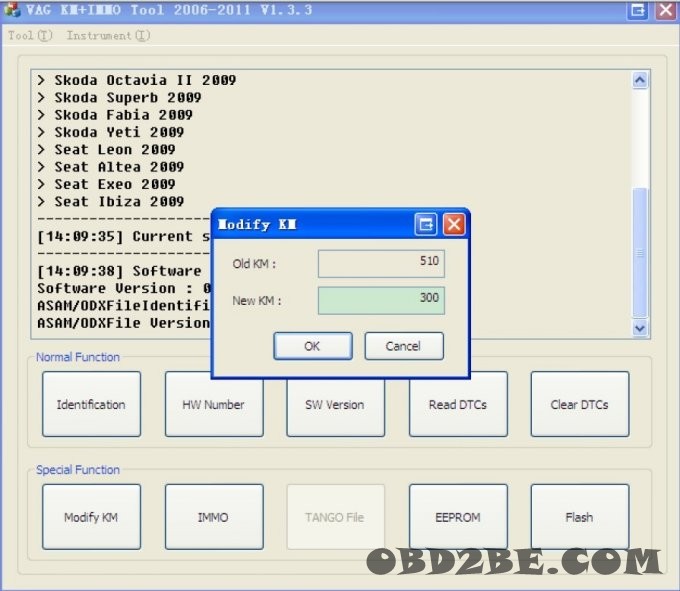
Task: Click the app icon in main title bar
Action: pyautogui.click(x=12, y=10)
